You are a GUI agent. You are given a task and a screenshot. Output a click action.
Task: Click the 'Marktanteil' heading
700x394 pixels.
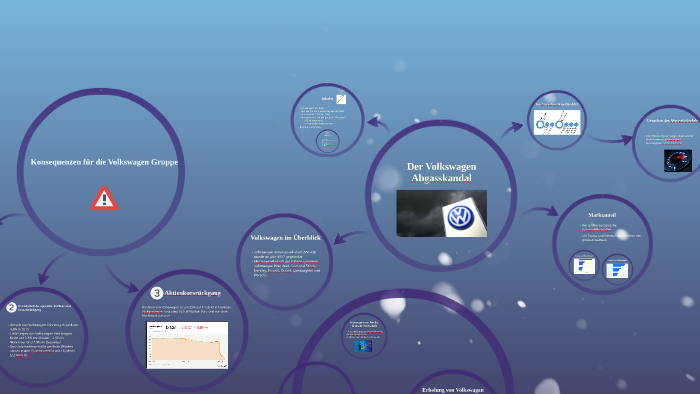[602, 215]
